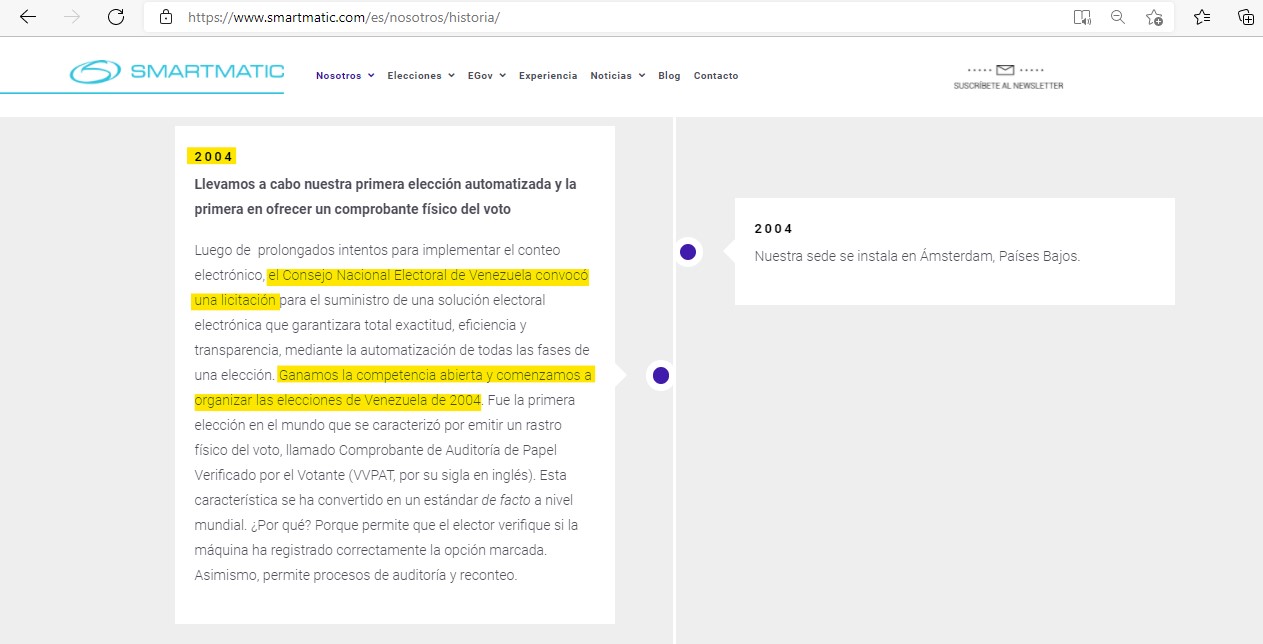Add this page to favorites (star plus icon)
The width and height of the screenshot is (1263, 644).
[1154, 17]
